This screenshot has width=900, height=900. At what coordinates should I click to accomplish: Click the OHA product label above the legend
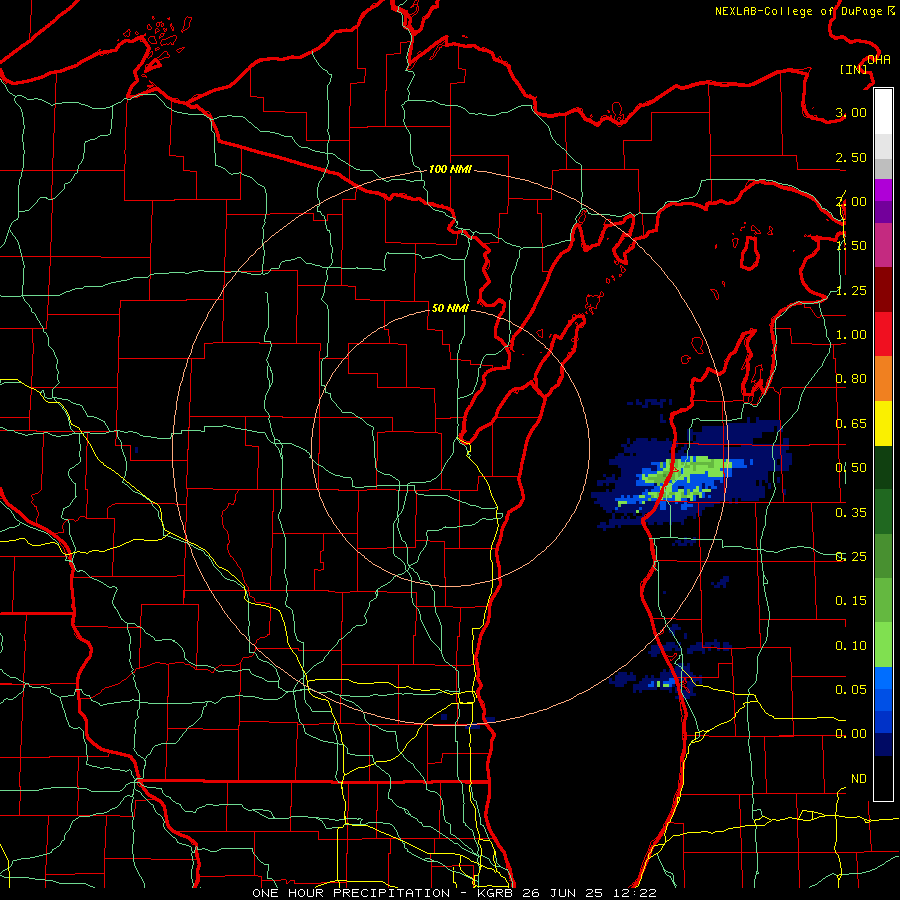click(x=879, y=59)
